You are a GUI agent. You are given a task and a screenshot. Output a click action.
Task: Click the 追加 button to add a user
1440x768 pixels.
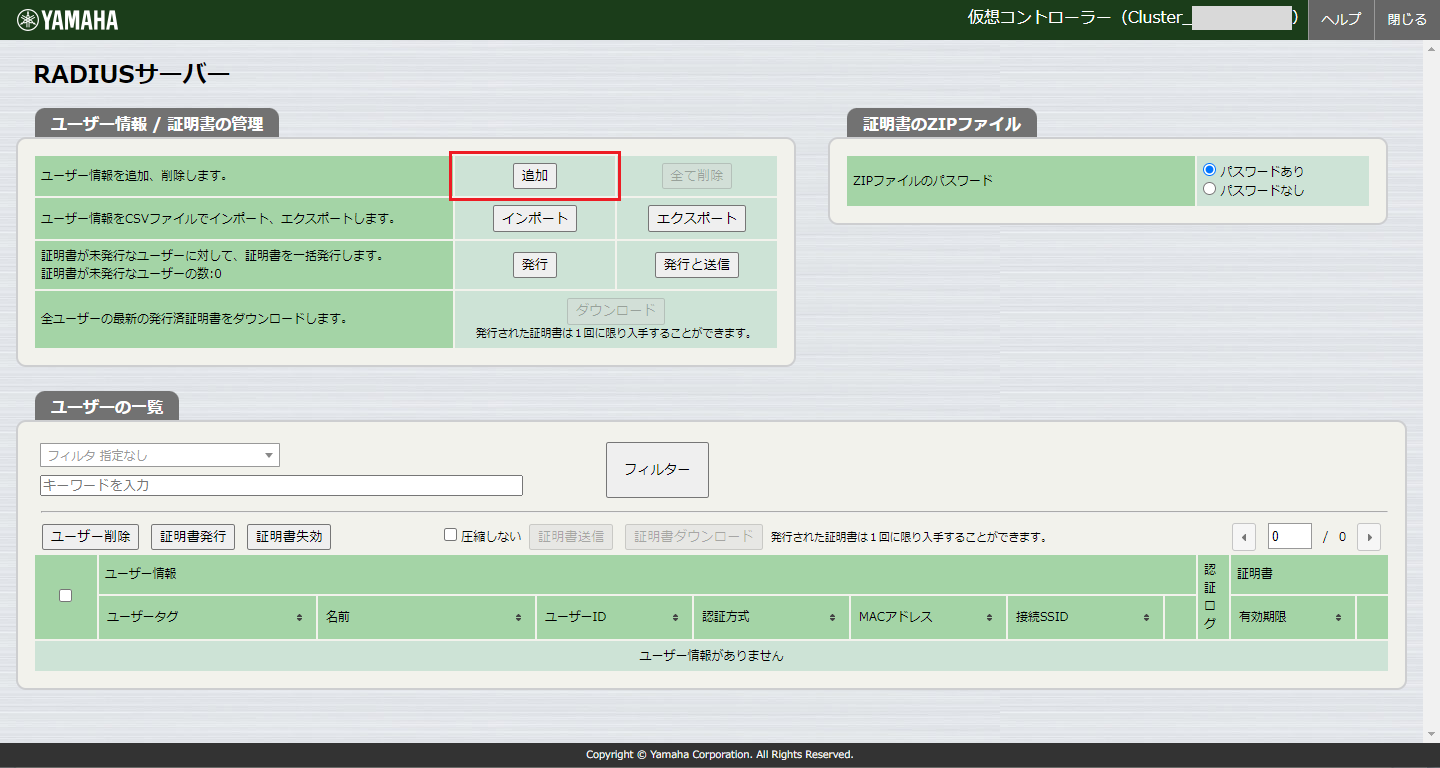[535, 175]
